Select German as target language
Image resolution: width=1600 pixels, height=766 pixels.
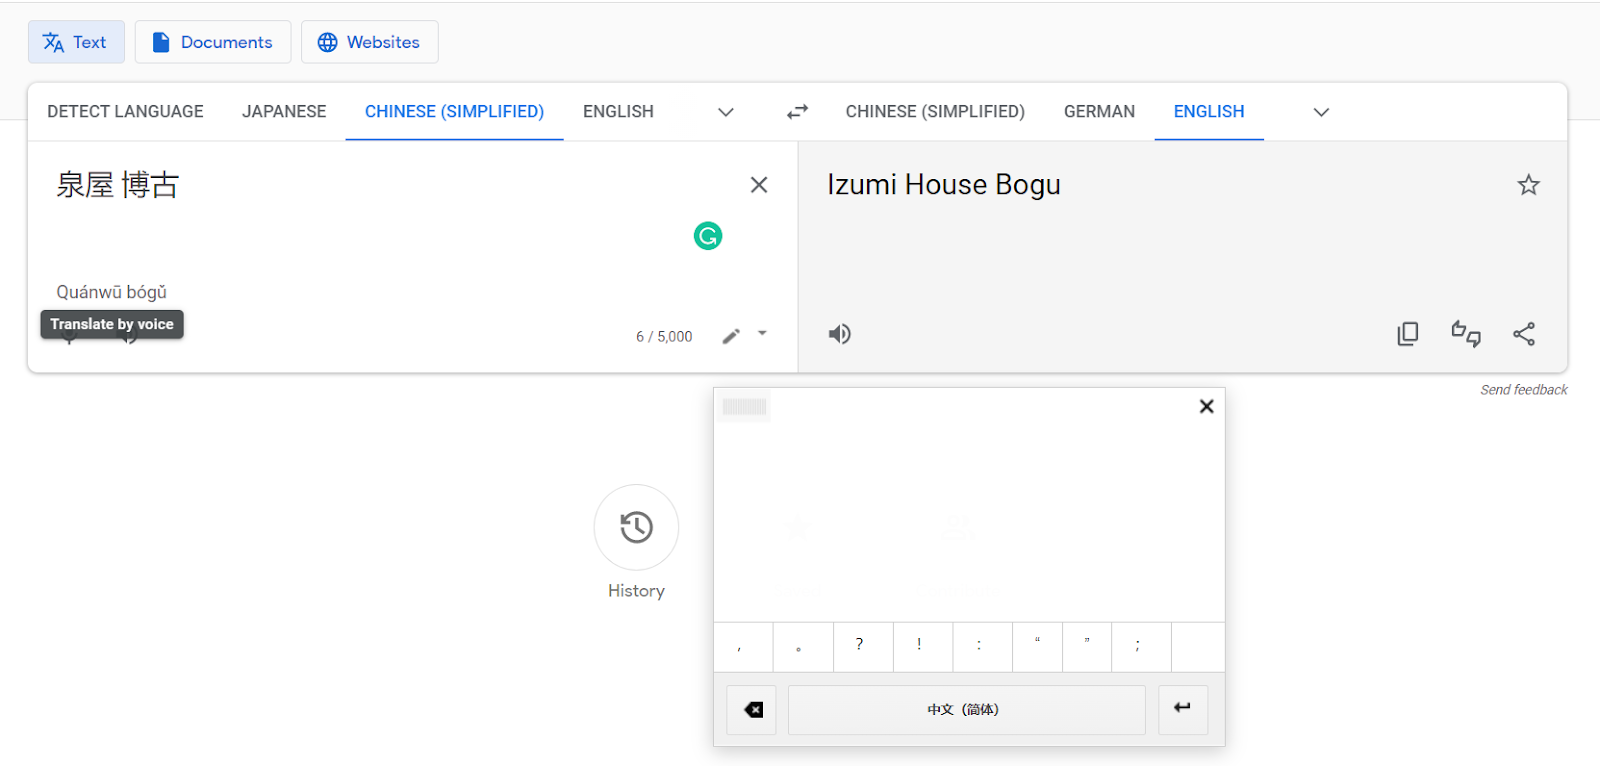tap(1099, 111)
